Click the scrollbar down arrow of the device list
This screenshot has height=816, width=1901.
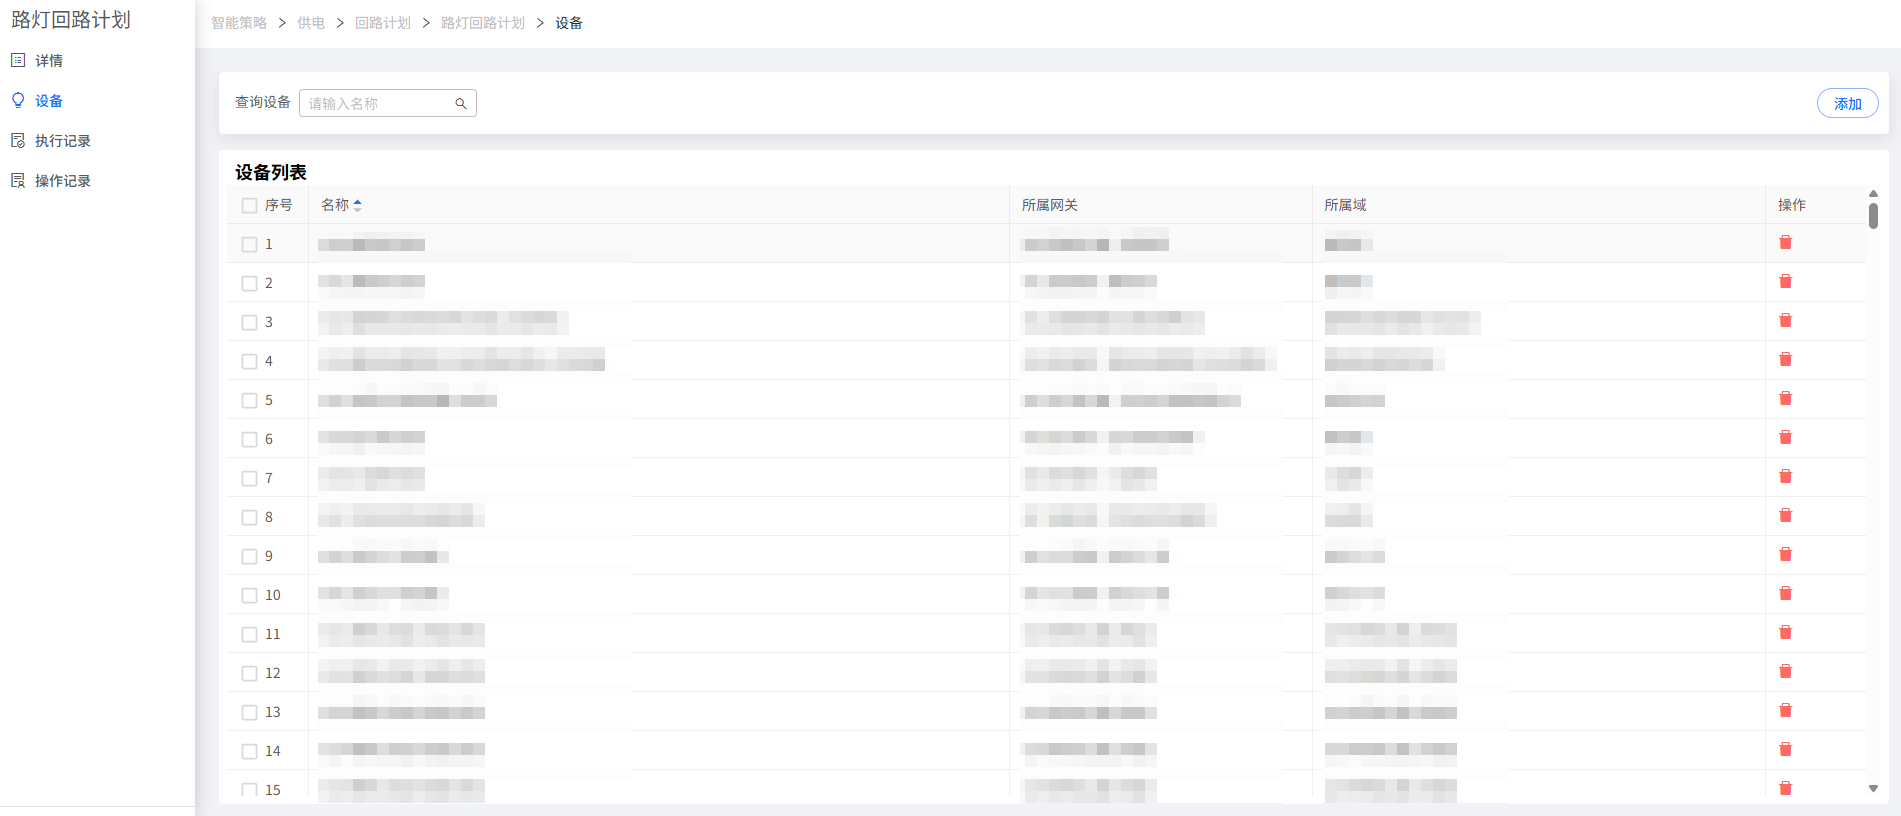tap(1873, 788)
